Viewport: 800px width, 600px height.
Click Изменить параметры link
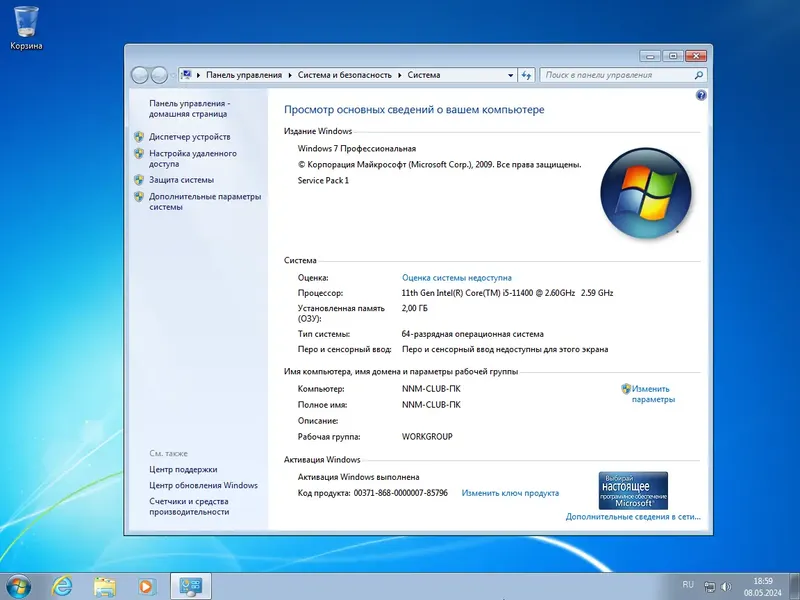point(653,394)
